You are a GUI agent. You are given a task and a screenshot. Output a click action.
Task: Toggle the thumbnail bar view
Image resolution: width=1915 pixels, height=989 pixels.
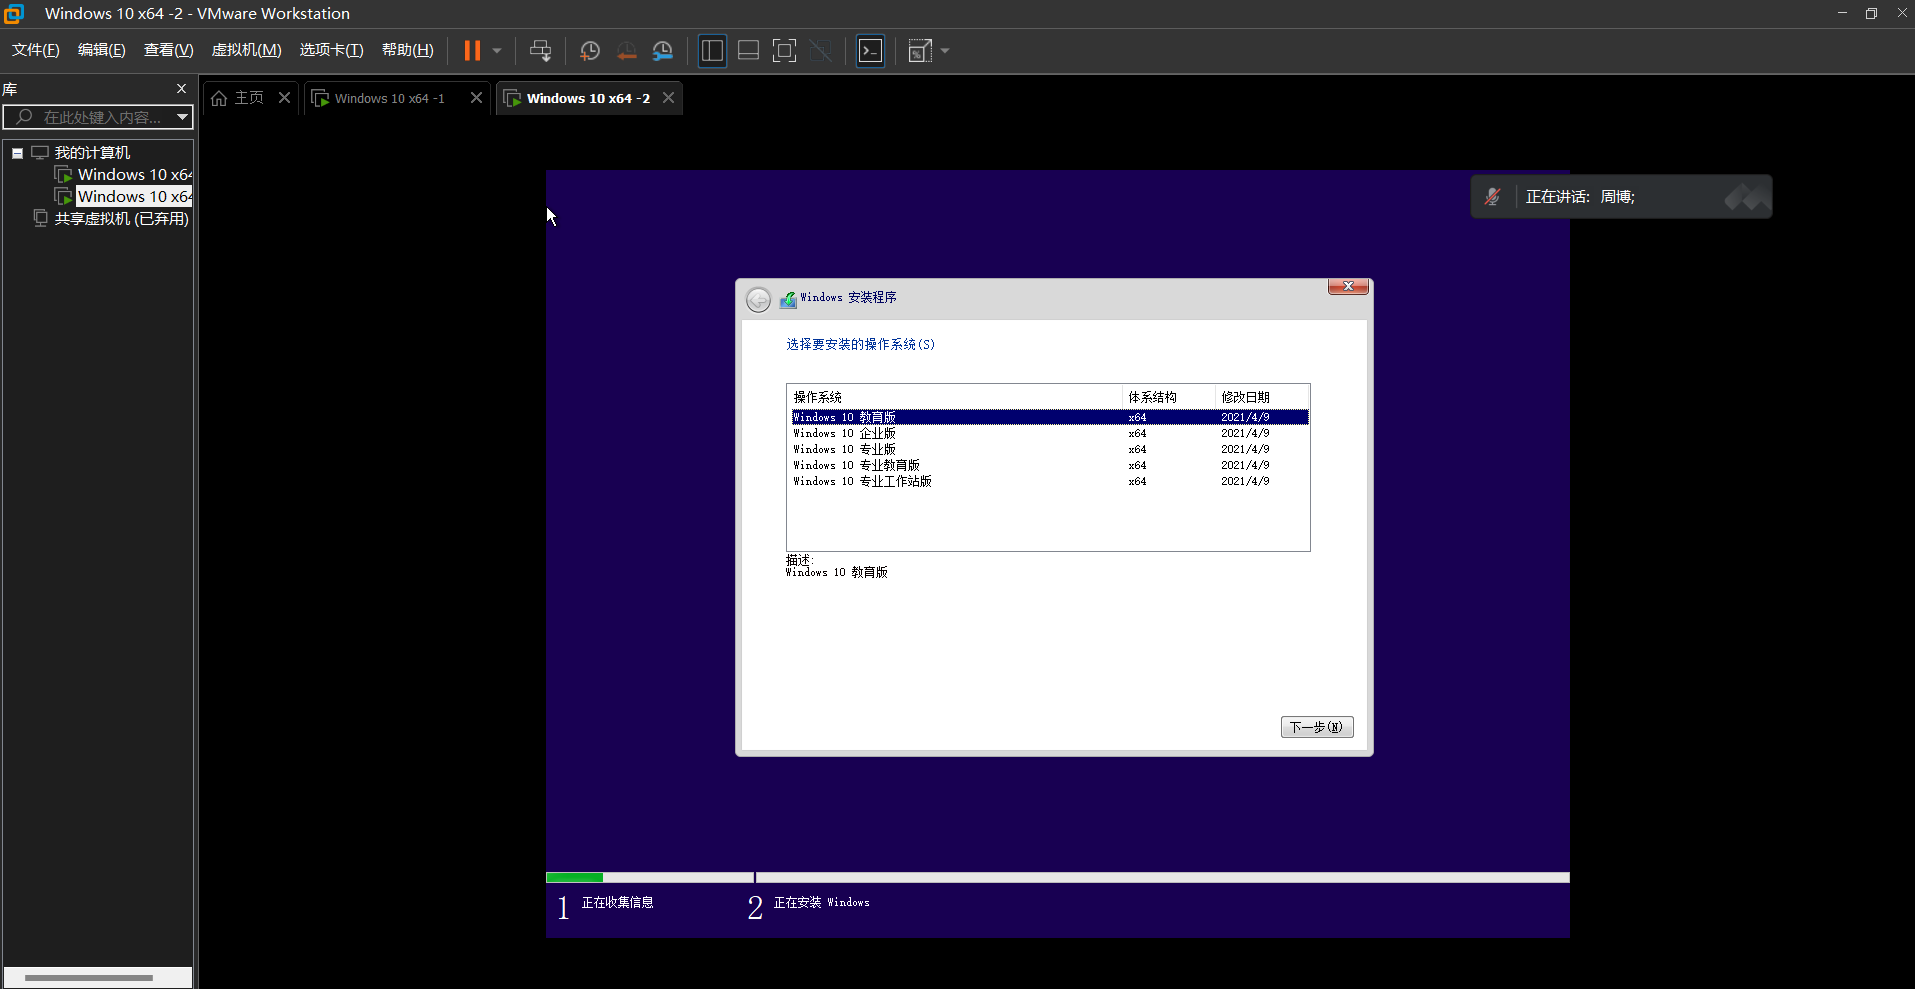coord(748,51)
